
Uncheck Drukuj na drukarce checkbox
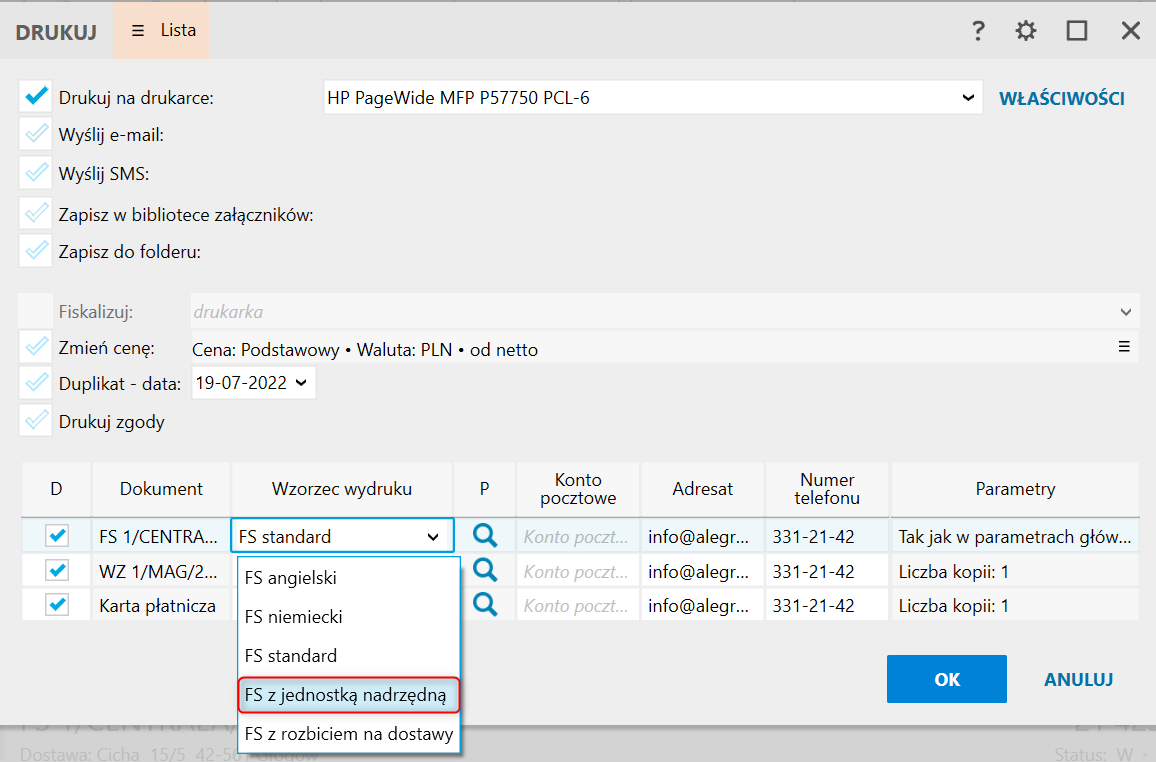(x=35, y=97)
